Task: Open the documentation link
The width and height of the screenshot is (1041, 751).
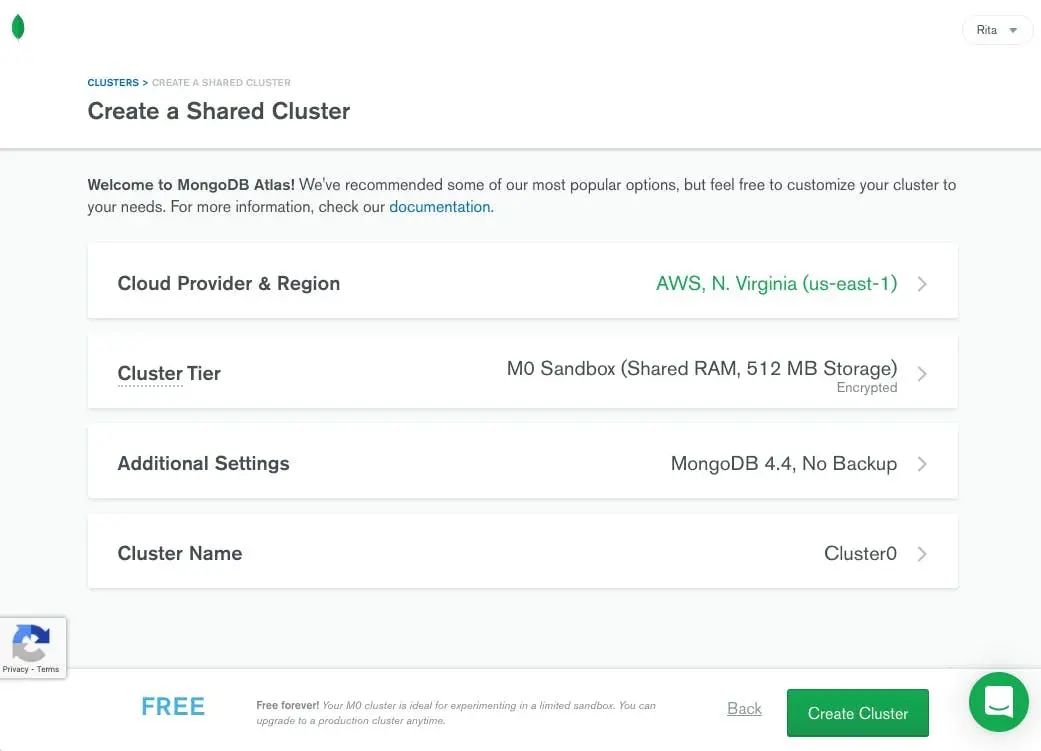Action: [440, 207]
